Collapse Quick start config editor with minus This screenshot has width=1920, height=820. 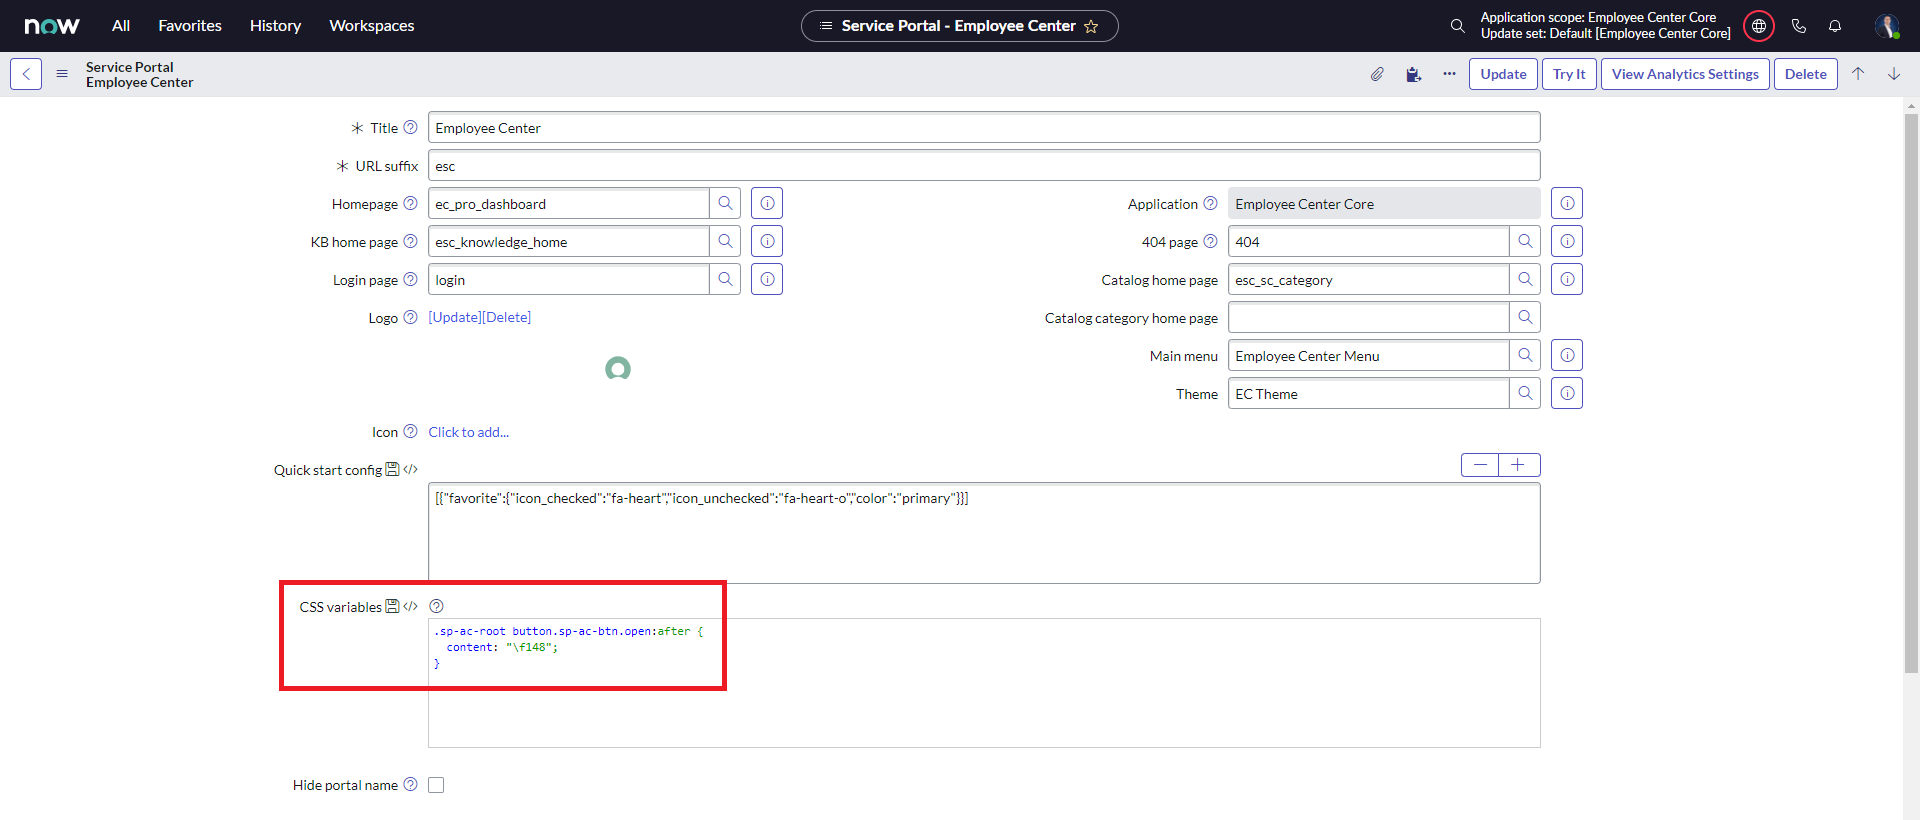pos(1480,465)
